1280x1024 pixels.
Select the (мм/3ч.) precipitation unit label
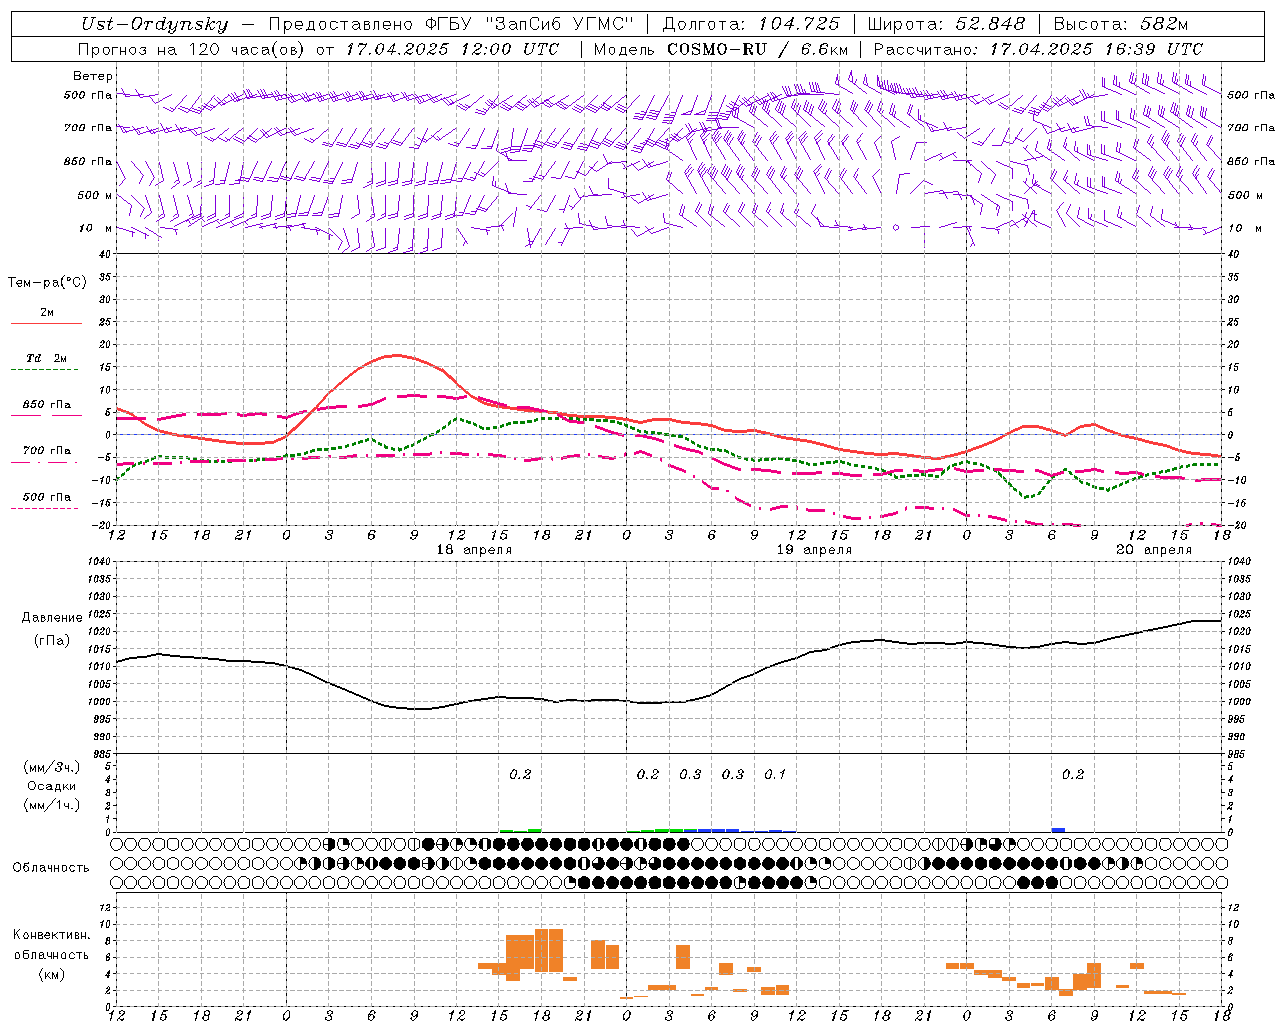[x=52, y=768]
